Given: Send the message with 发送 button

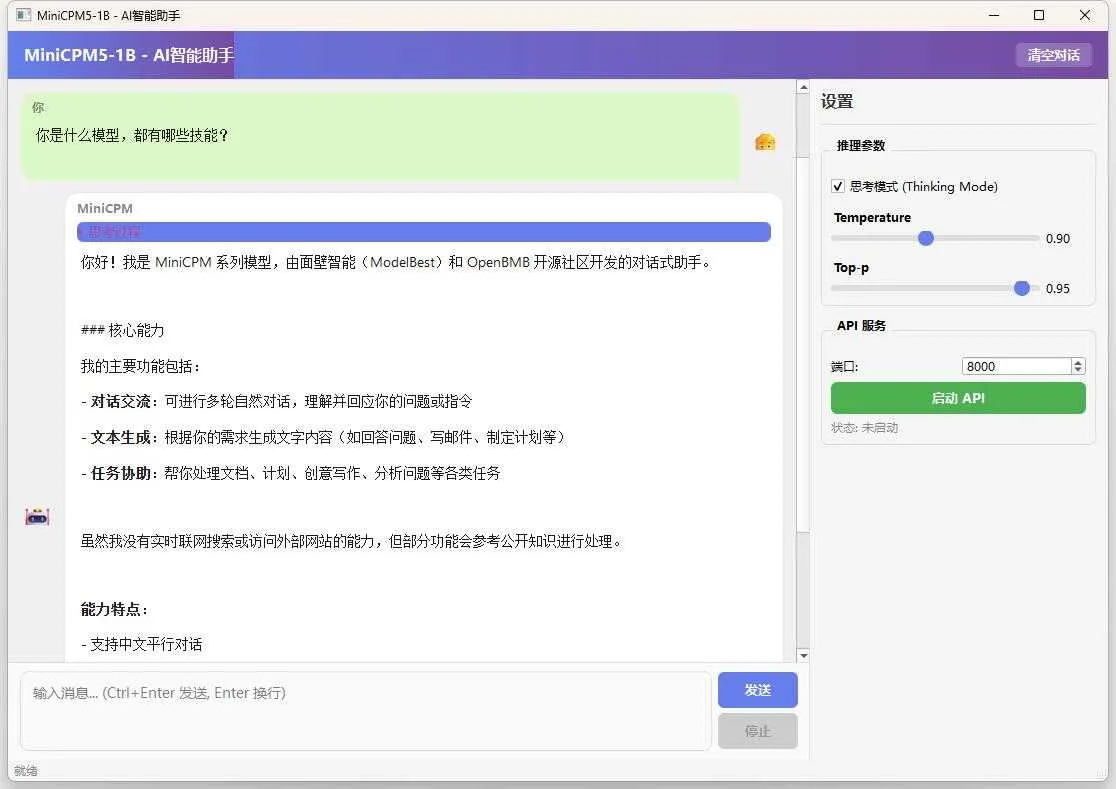Looking at the screenshot, I should pyautogui.click(x=757, y=690).
